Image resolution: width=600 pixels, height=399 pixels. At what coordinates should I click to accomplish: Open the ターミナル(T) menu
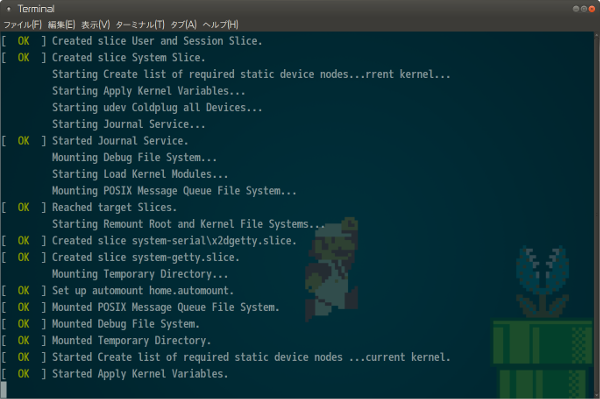(140, 25)
